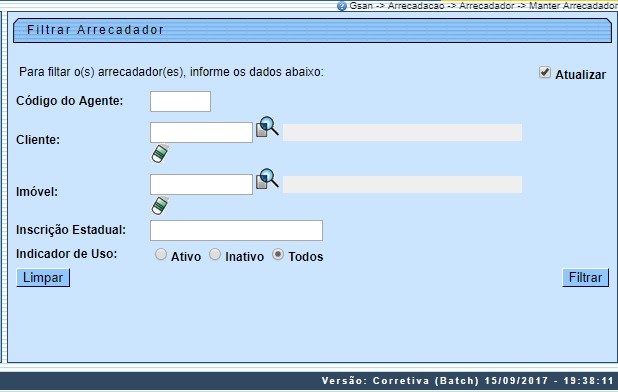The width and height of the screenshot is (618, 392).
Task: Clear the Imóvel field with eraser icon
Action: point(160,205)
